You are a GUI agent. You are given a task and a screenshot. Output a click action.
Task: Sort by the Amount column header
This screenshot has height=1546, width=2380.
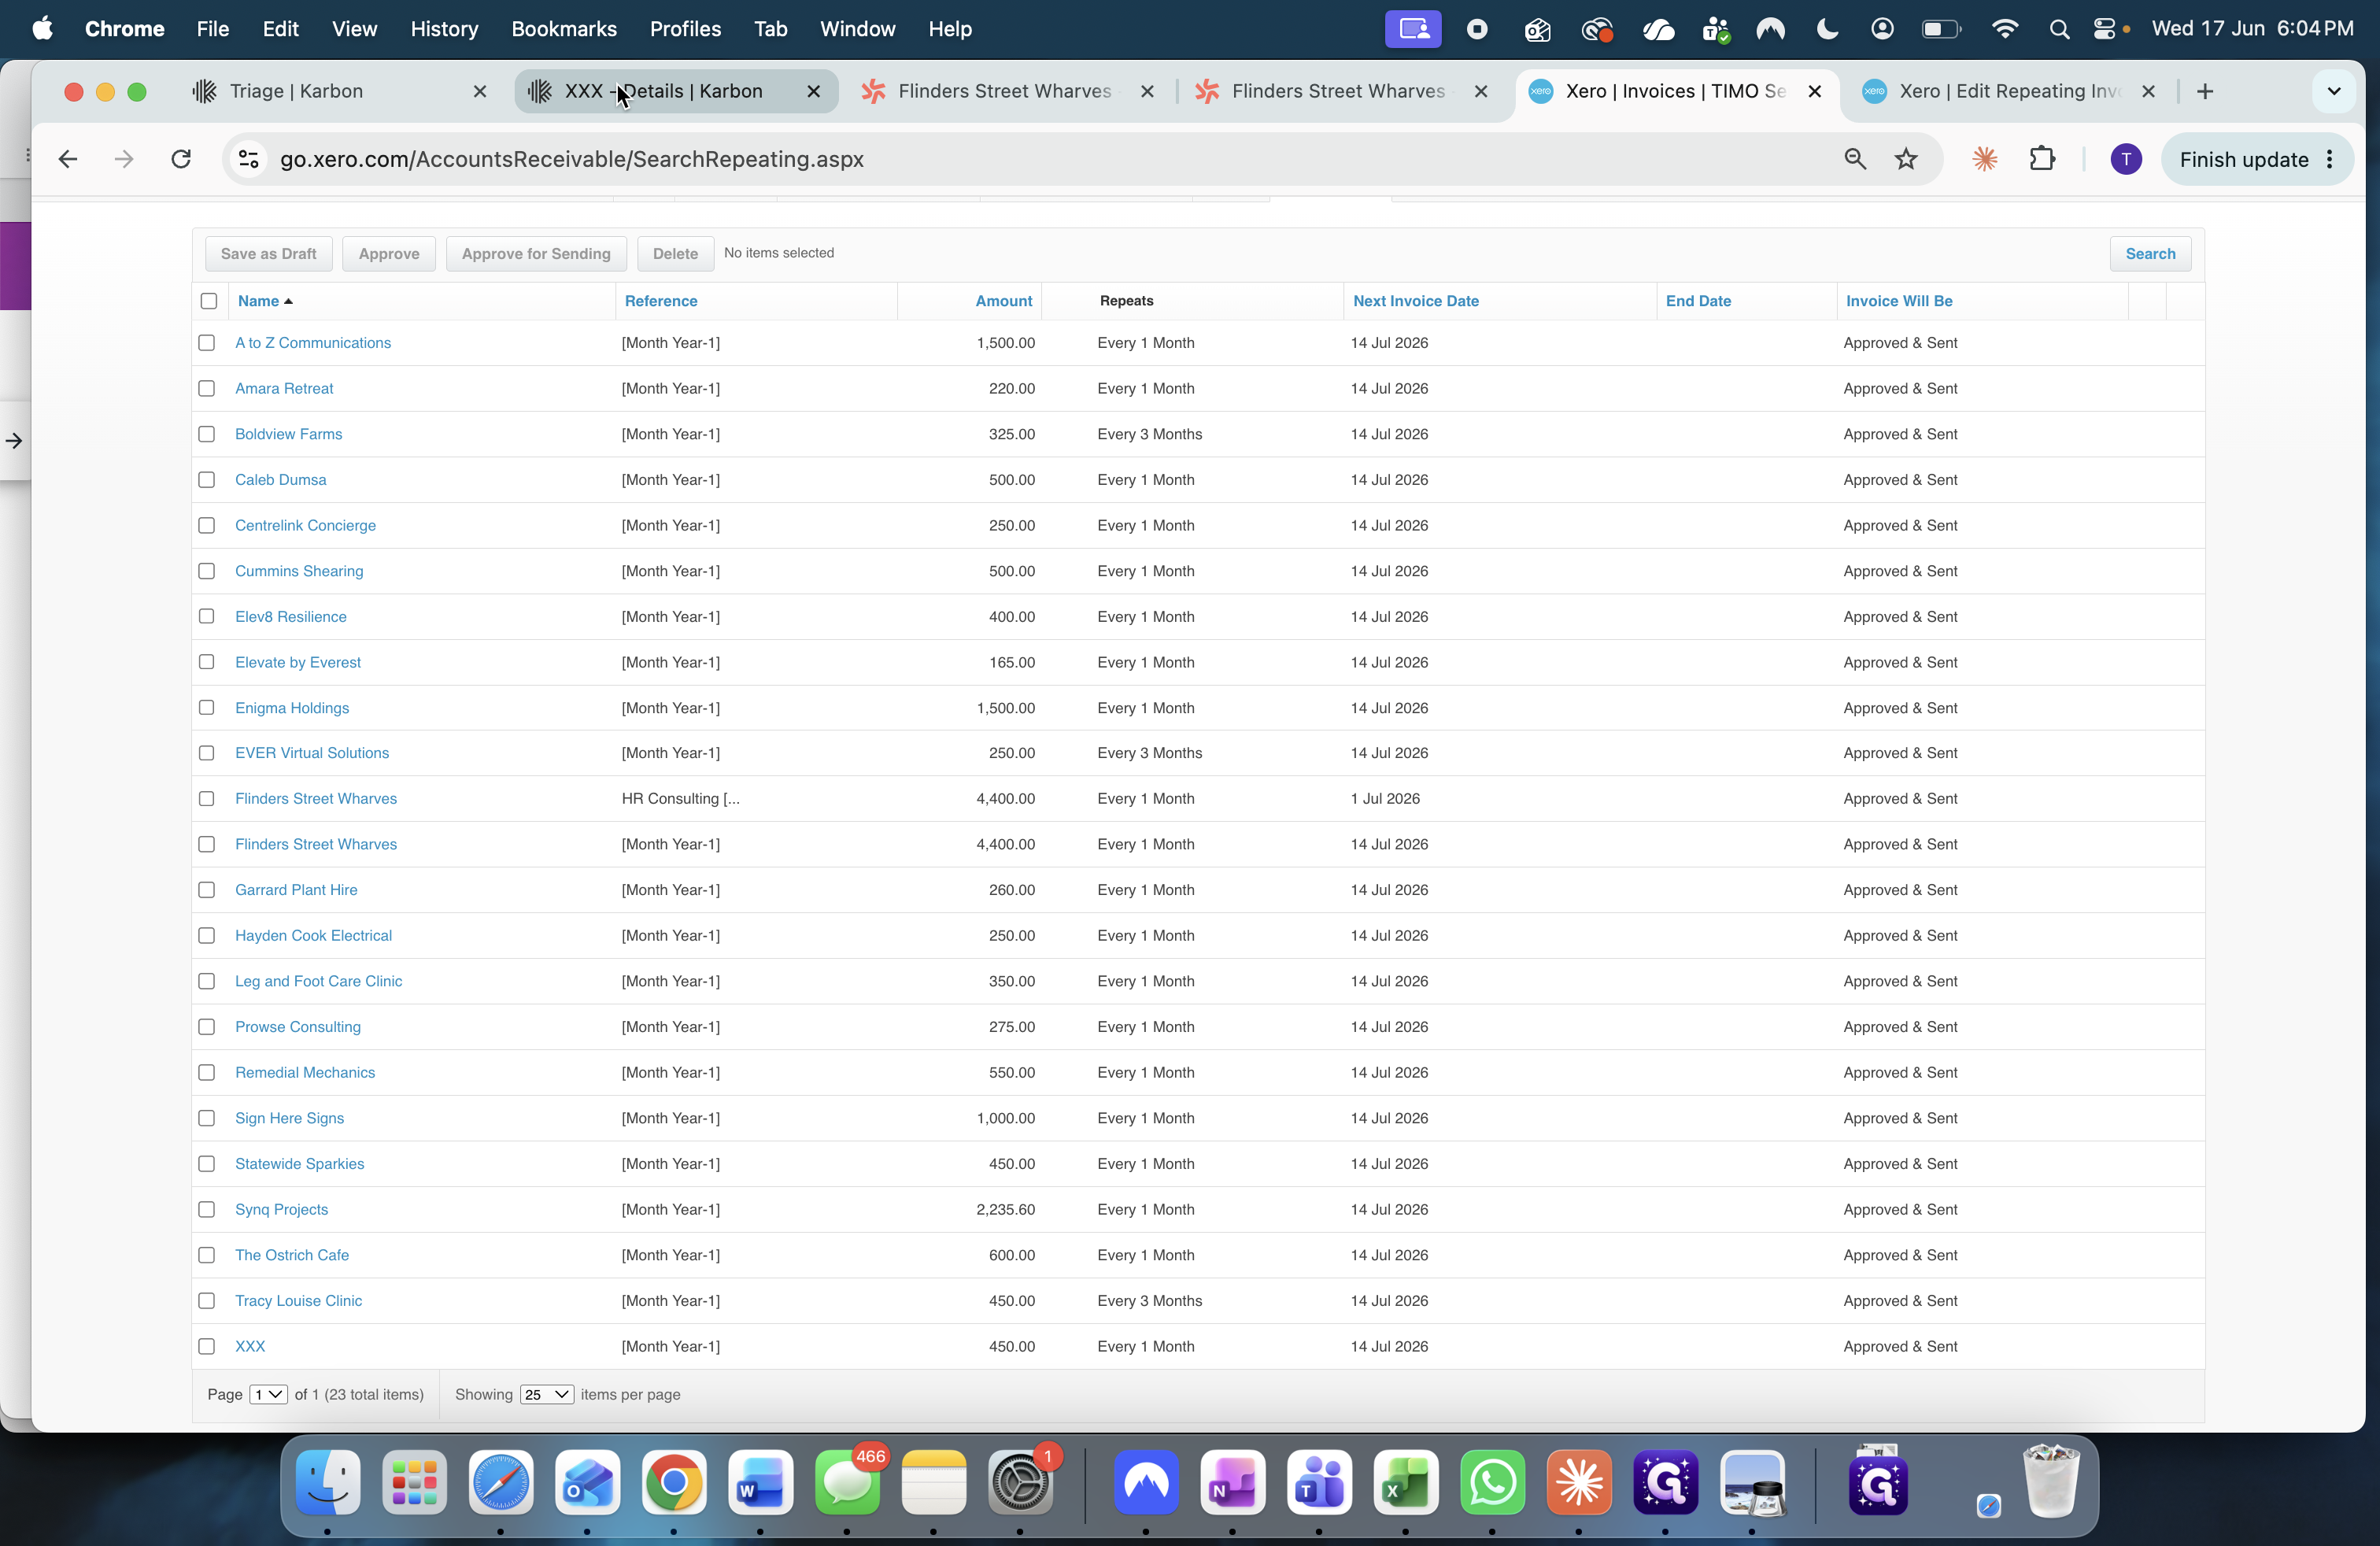pos(1003,301)
